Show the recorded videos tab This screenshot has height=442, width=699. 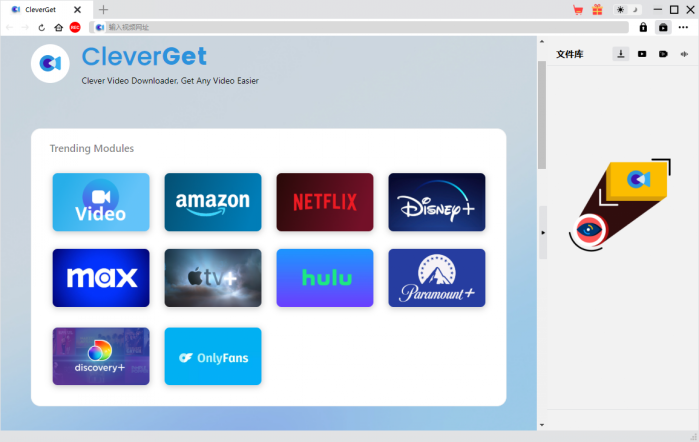coord(663,54)
